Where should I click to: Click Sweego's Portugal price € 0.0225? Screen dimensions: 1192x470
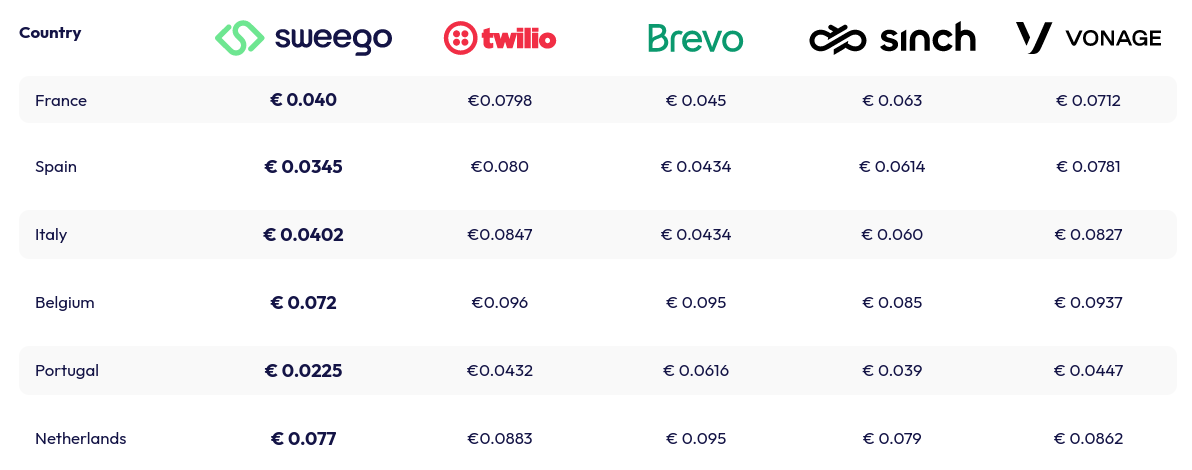(x=303, y=371)
